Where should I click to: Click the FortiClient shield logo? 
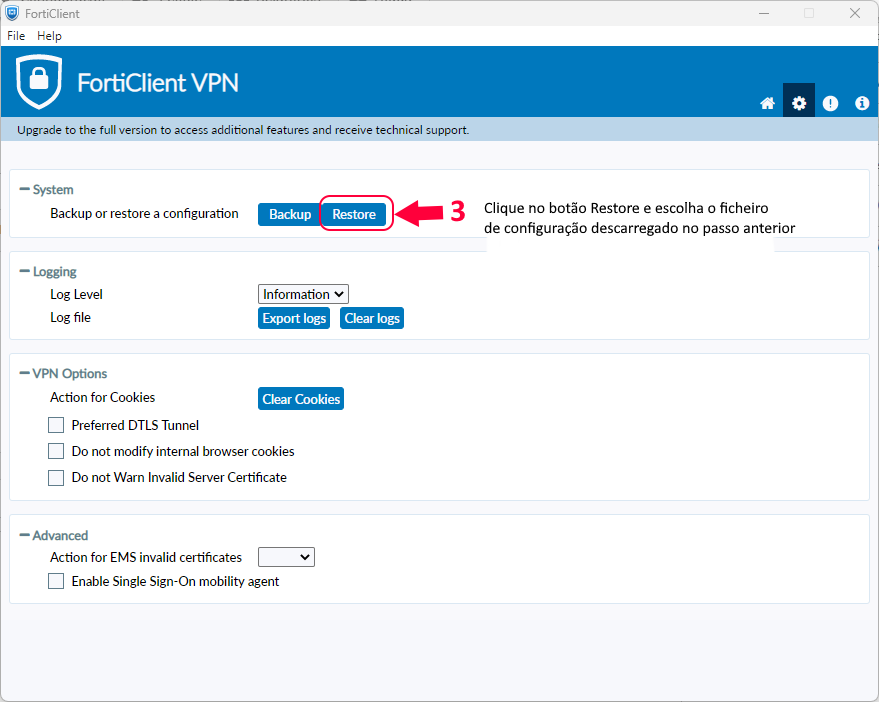[39, 82]
